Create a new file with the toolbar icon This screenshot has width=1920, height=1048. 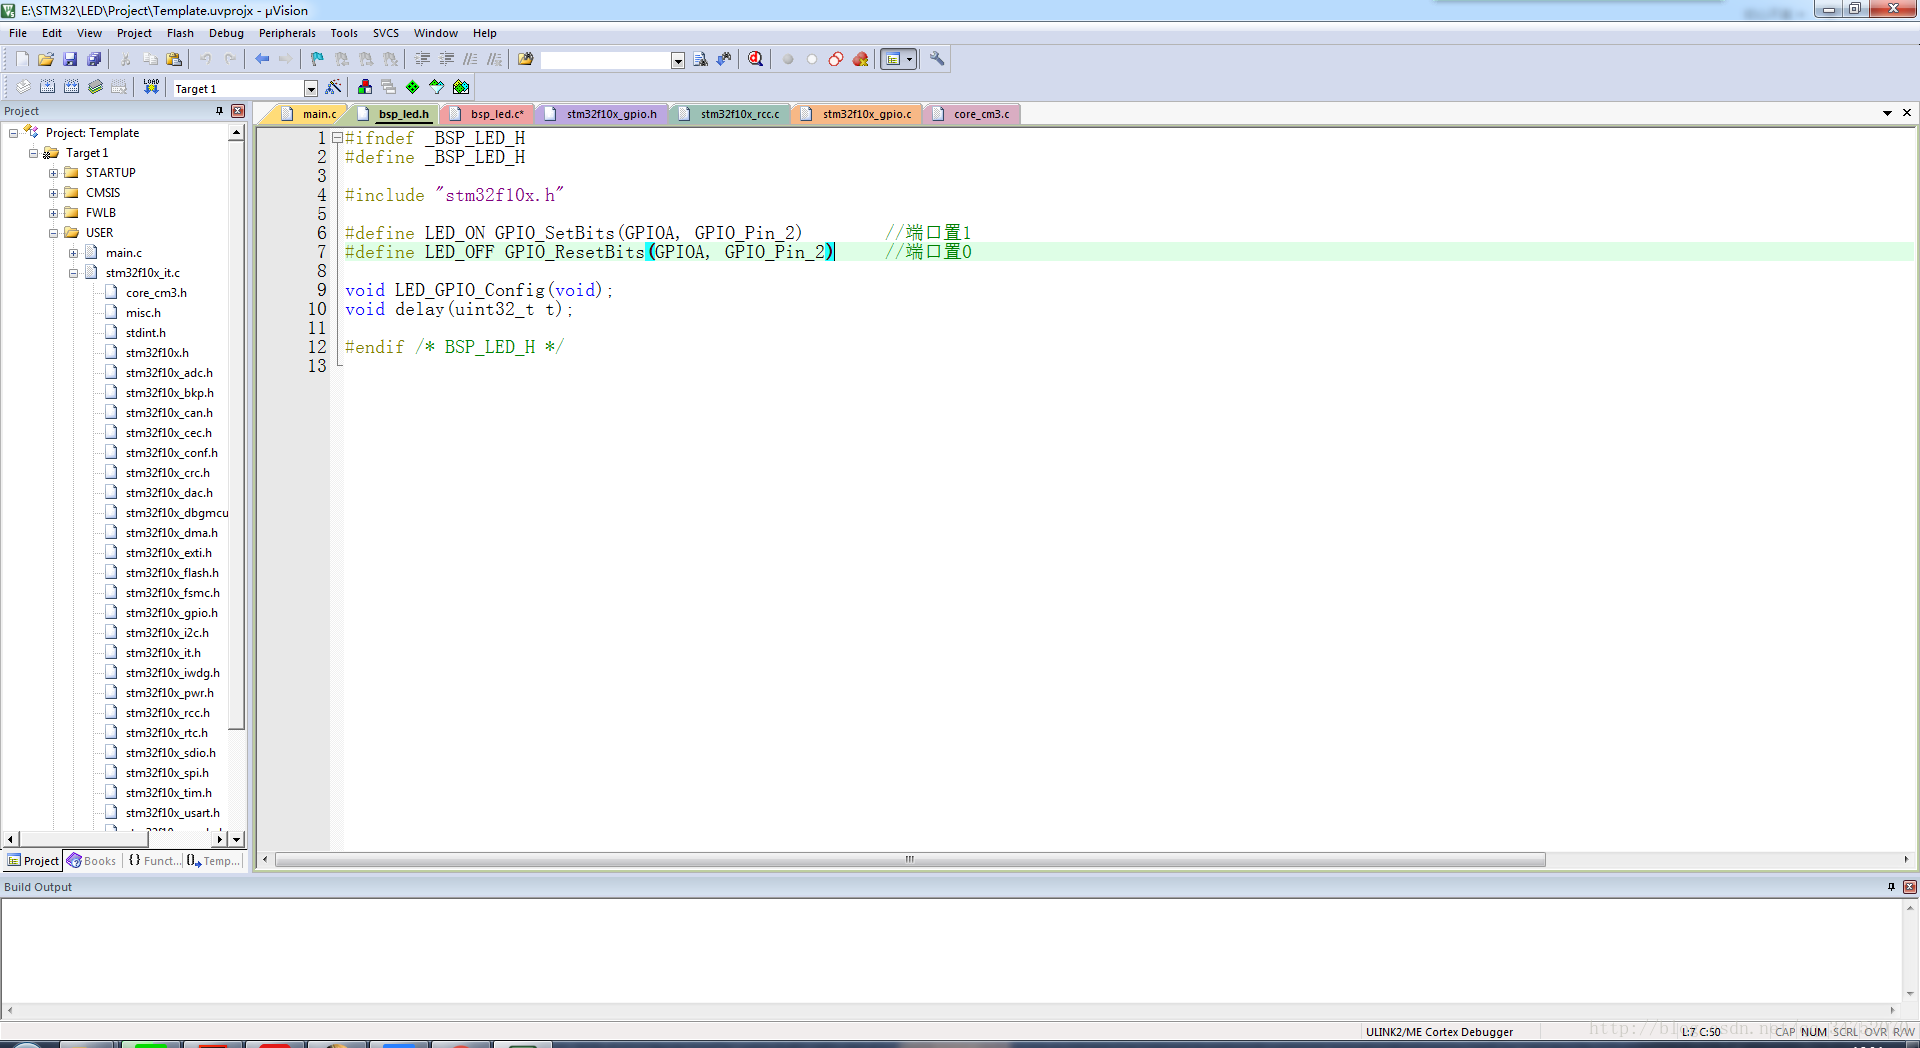(x=22, y=59)
